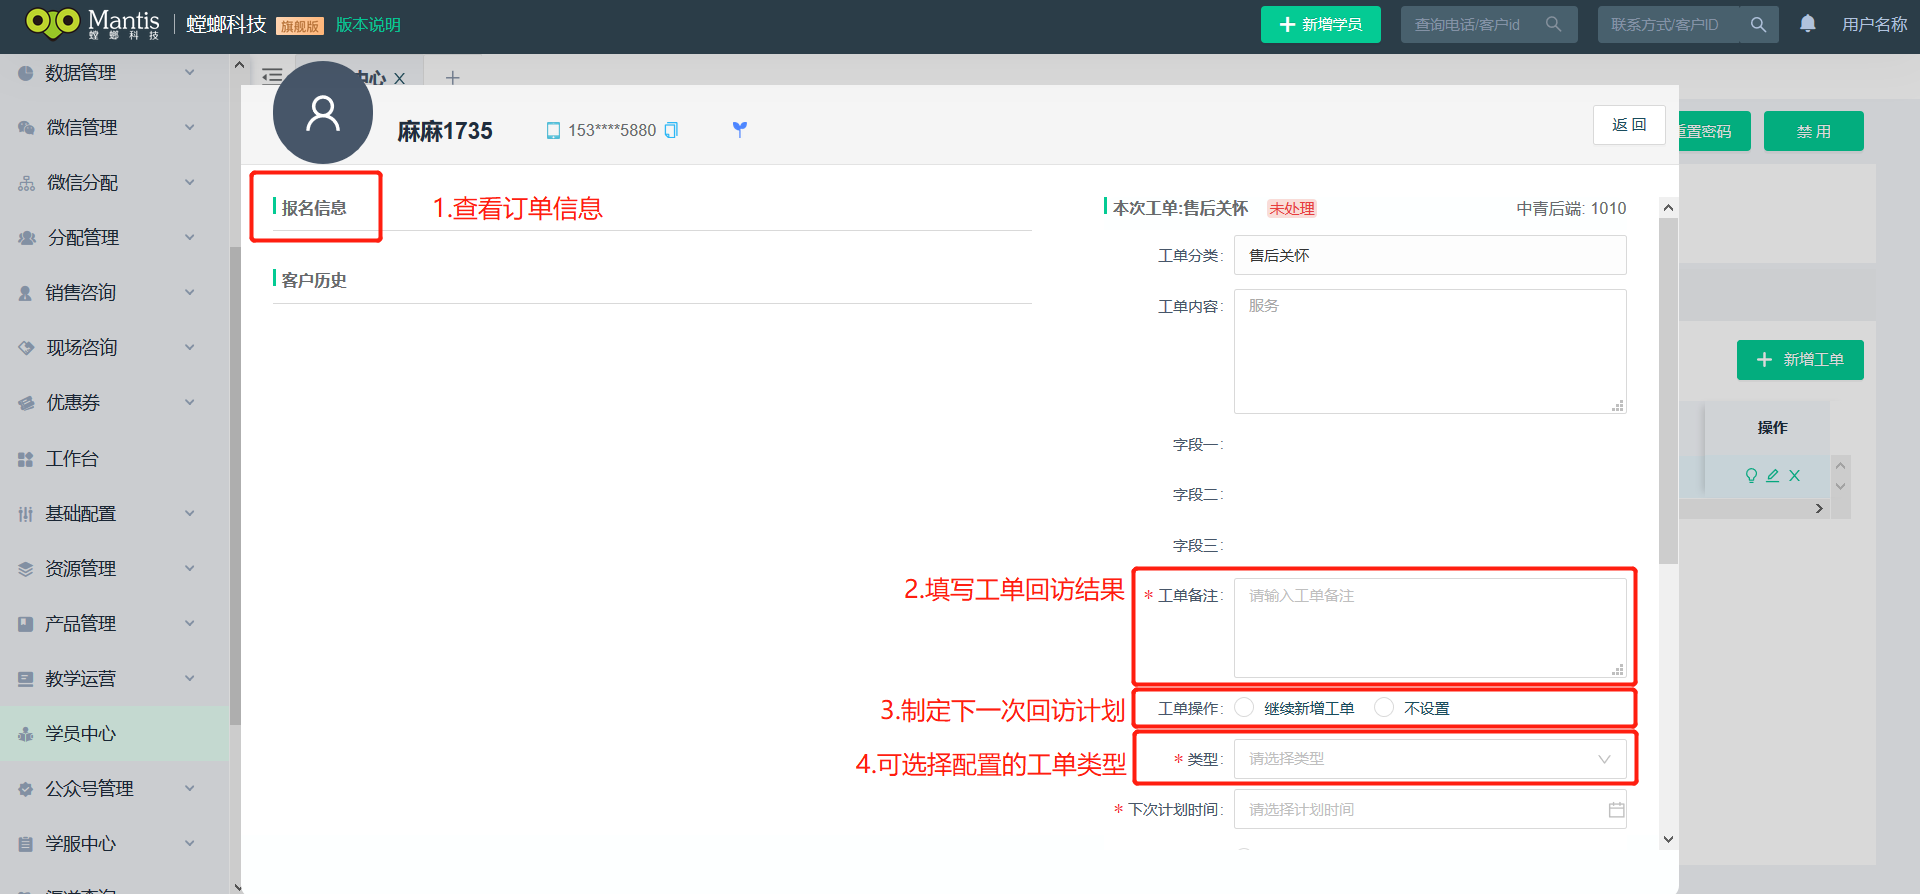Close the current tab with its X
Viewport: 1920px width, 894px height.
[399, 79]
